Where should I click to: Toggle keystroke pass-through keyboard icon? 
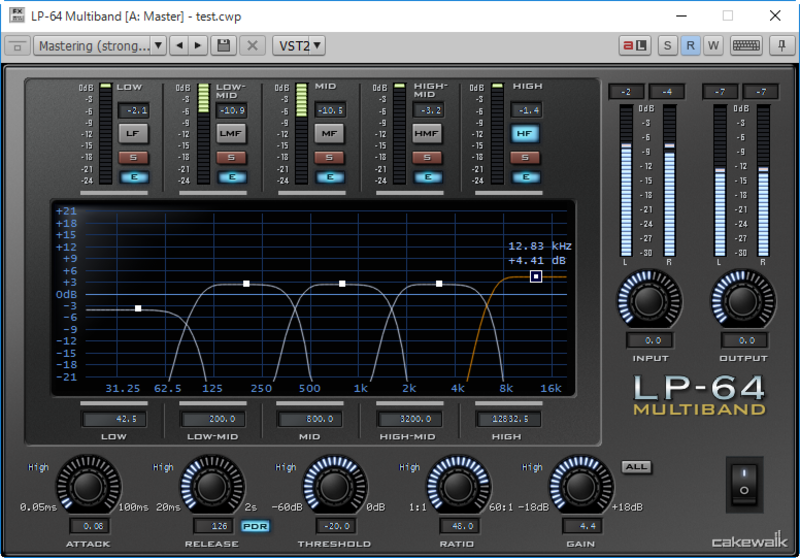[x=746, y=46]
